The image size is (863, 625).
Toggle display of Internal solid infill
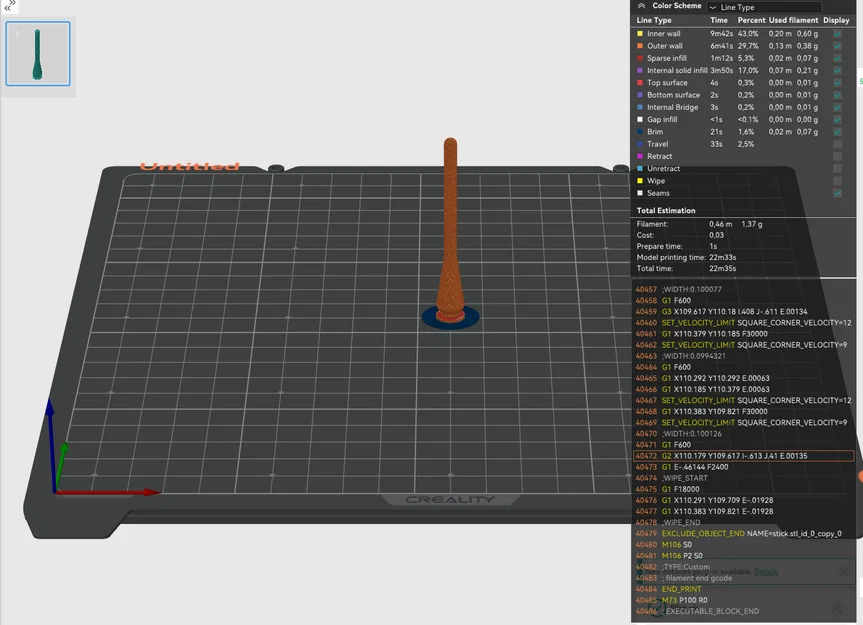[x=837, y=70]
